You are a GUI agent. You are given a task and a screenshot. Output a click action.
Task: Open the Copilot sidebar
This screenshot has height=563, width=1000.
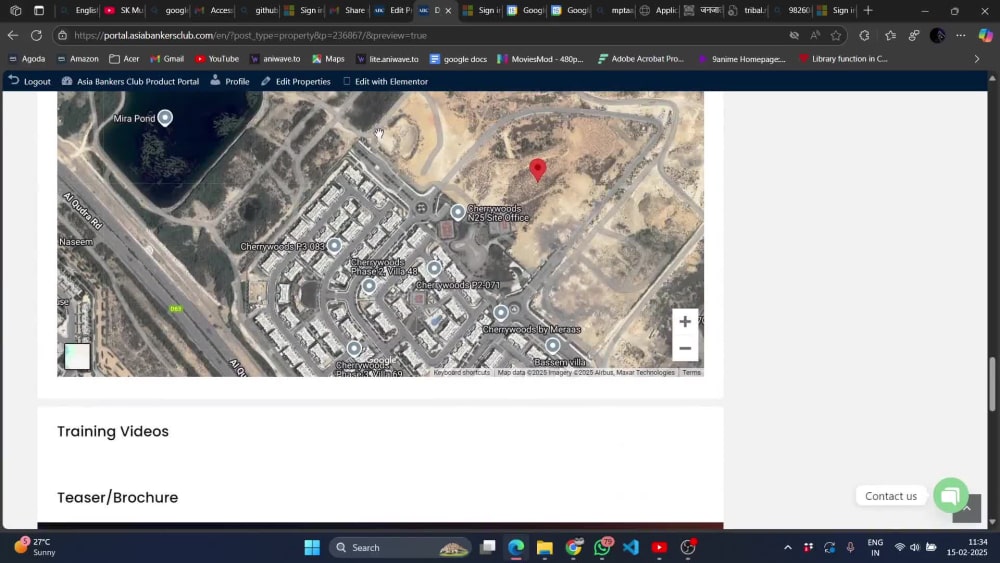[985, 36]
